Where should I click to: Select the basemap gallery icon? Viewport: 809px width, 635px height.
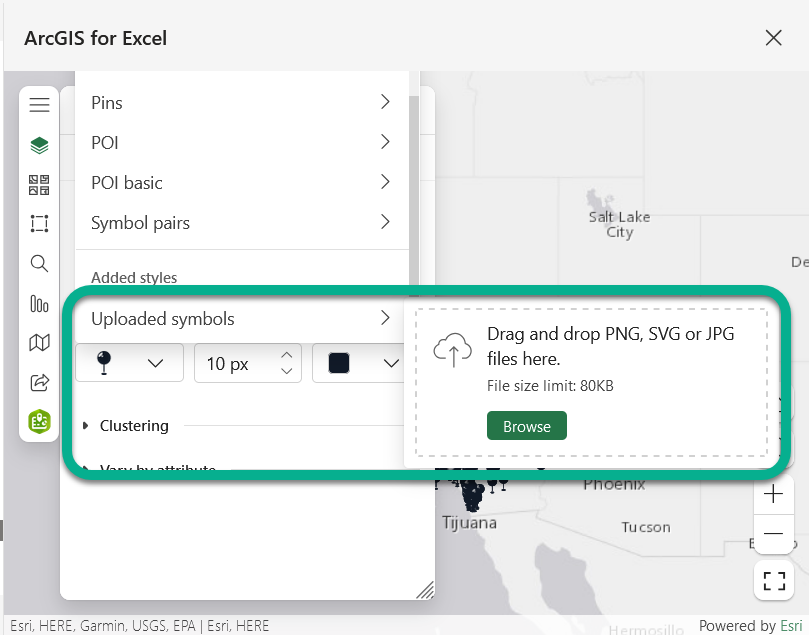39,184
